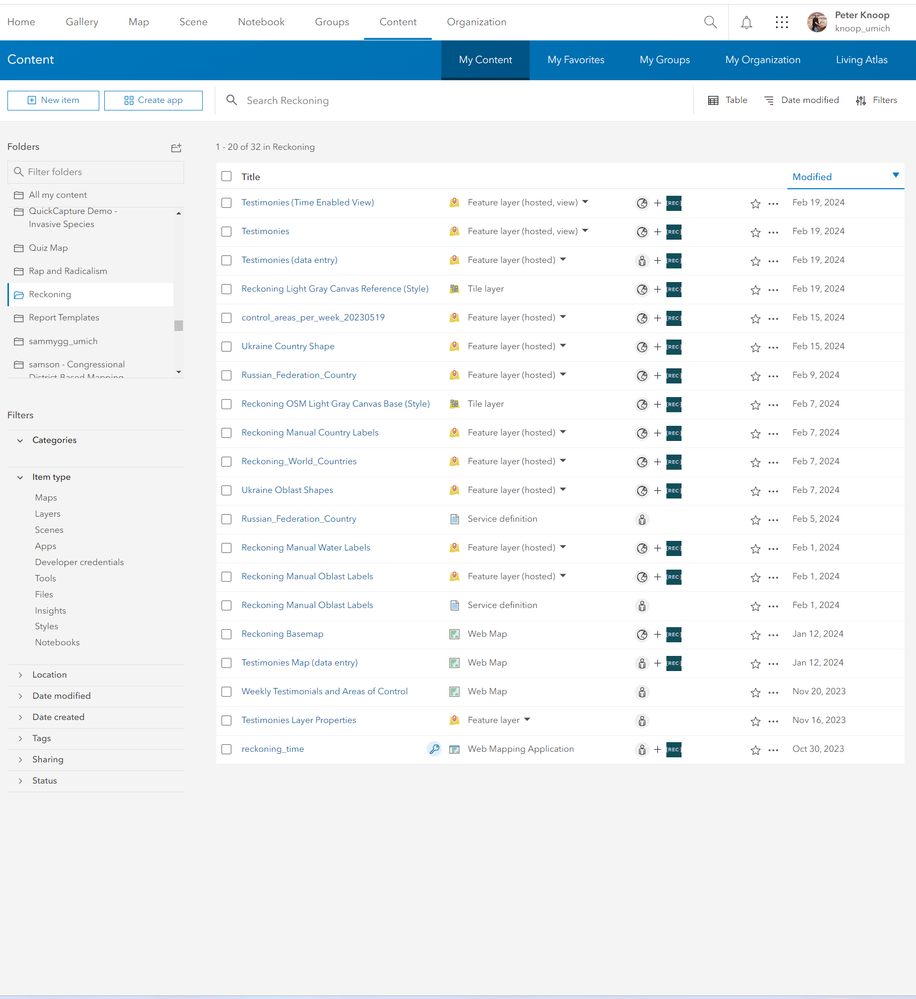
Task: Open more options for Reckoning Manual Water Labels
Action: point(773,549)
